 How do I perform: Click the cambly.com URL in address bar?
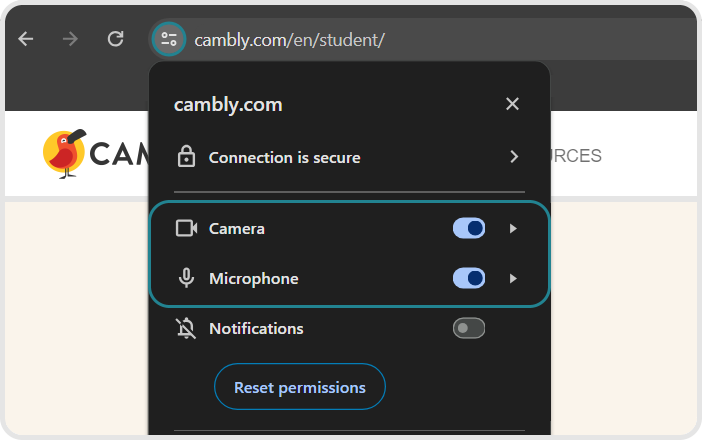tap(289, 40)
